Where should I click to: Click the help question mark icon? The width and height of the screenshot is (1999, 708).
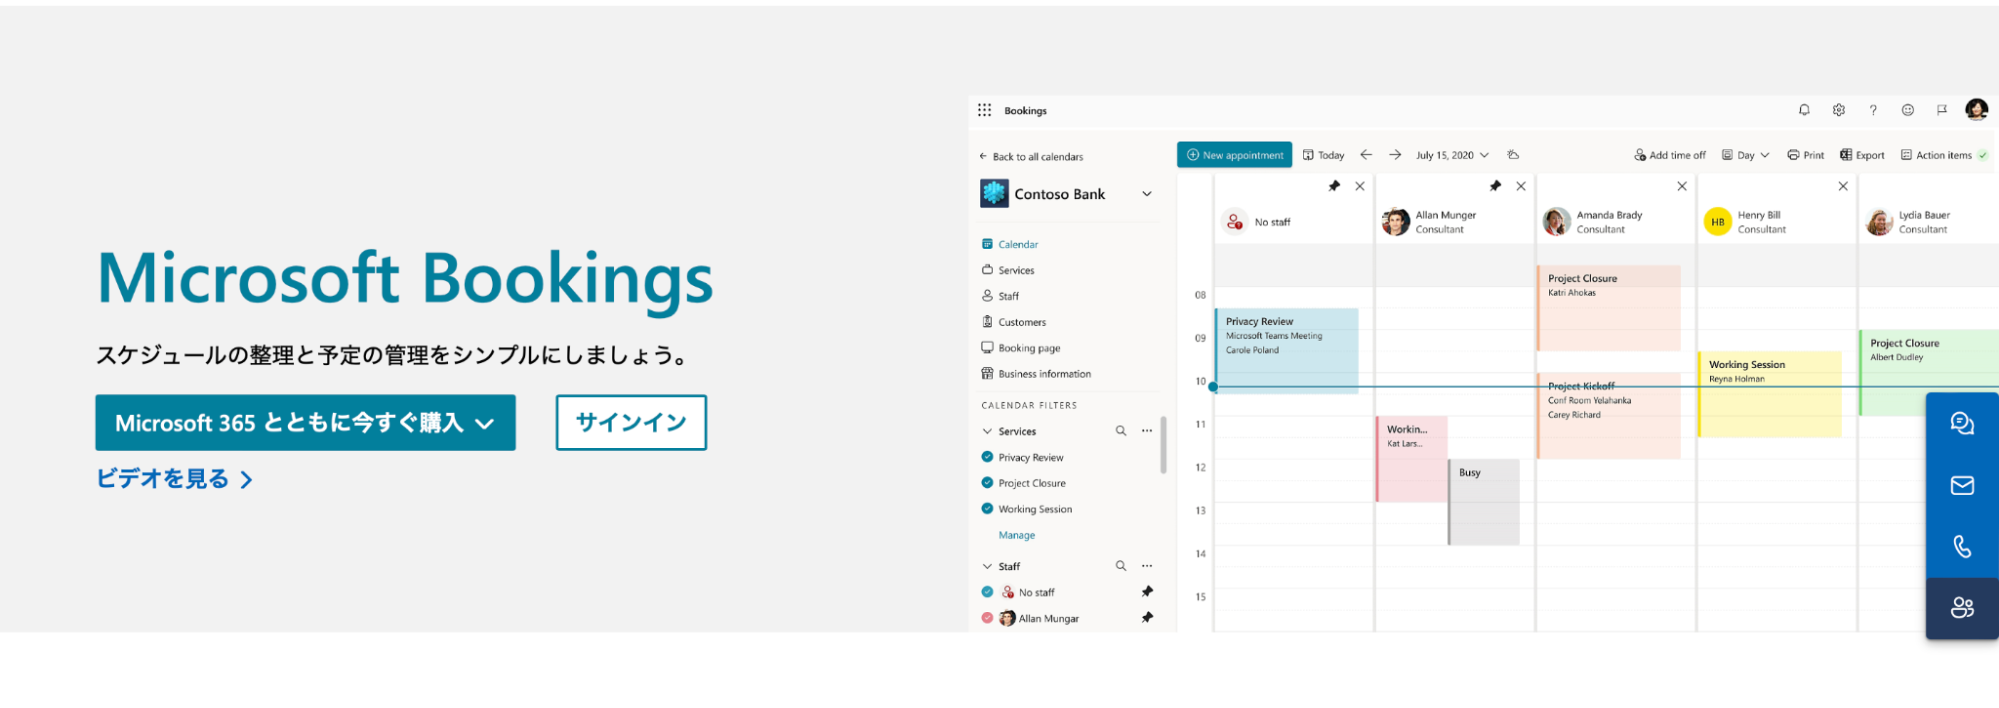point(1873,110)
